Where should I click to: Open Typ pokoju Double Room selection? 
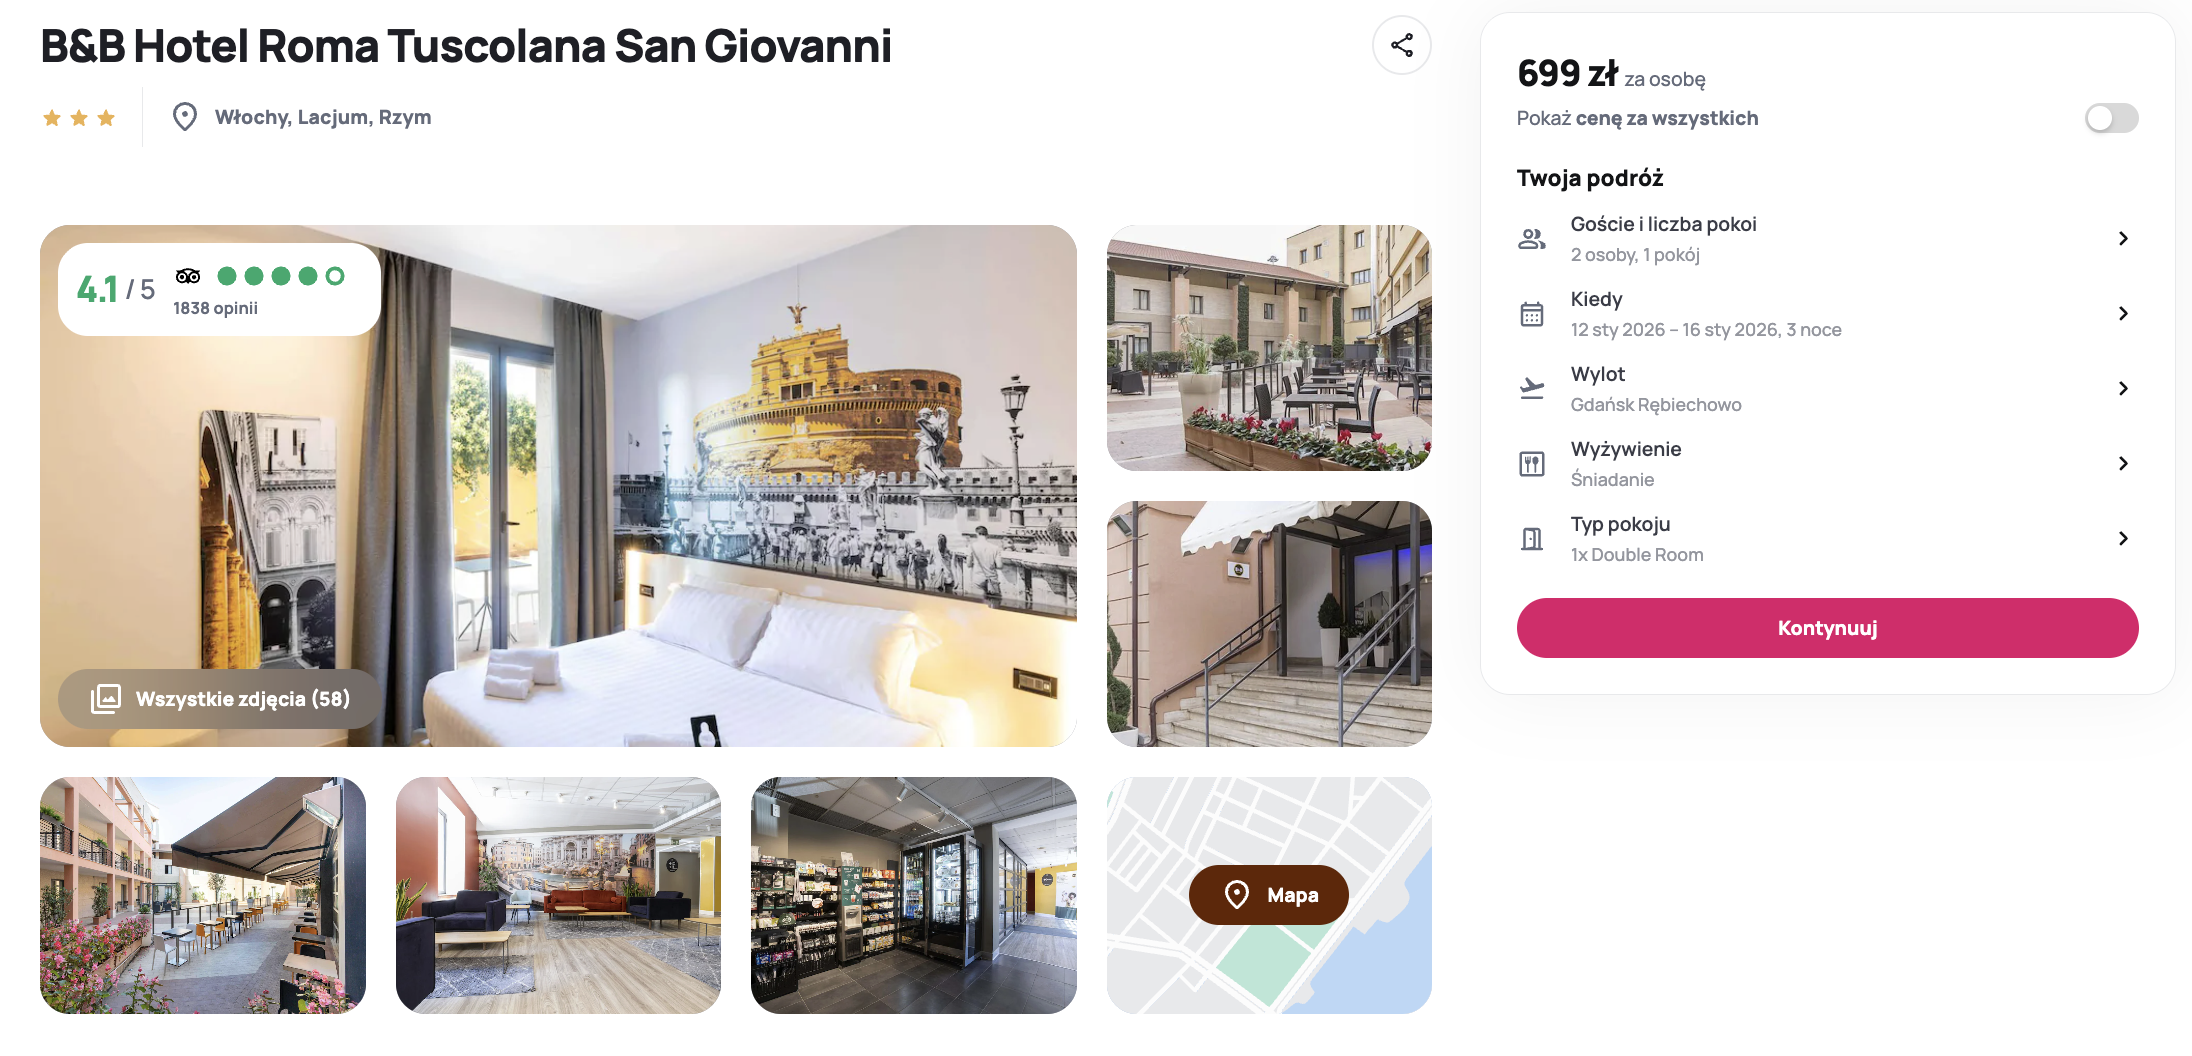(1827, 539)
